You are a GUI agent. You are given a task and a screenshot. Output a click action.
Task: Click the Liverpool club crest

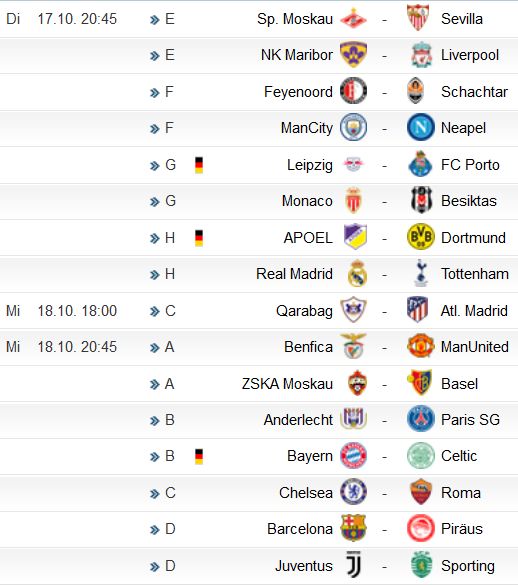421,55
